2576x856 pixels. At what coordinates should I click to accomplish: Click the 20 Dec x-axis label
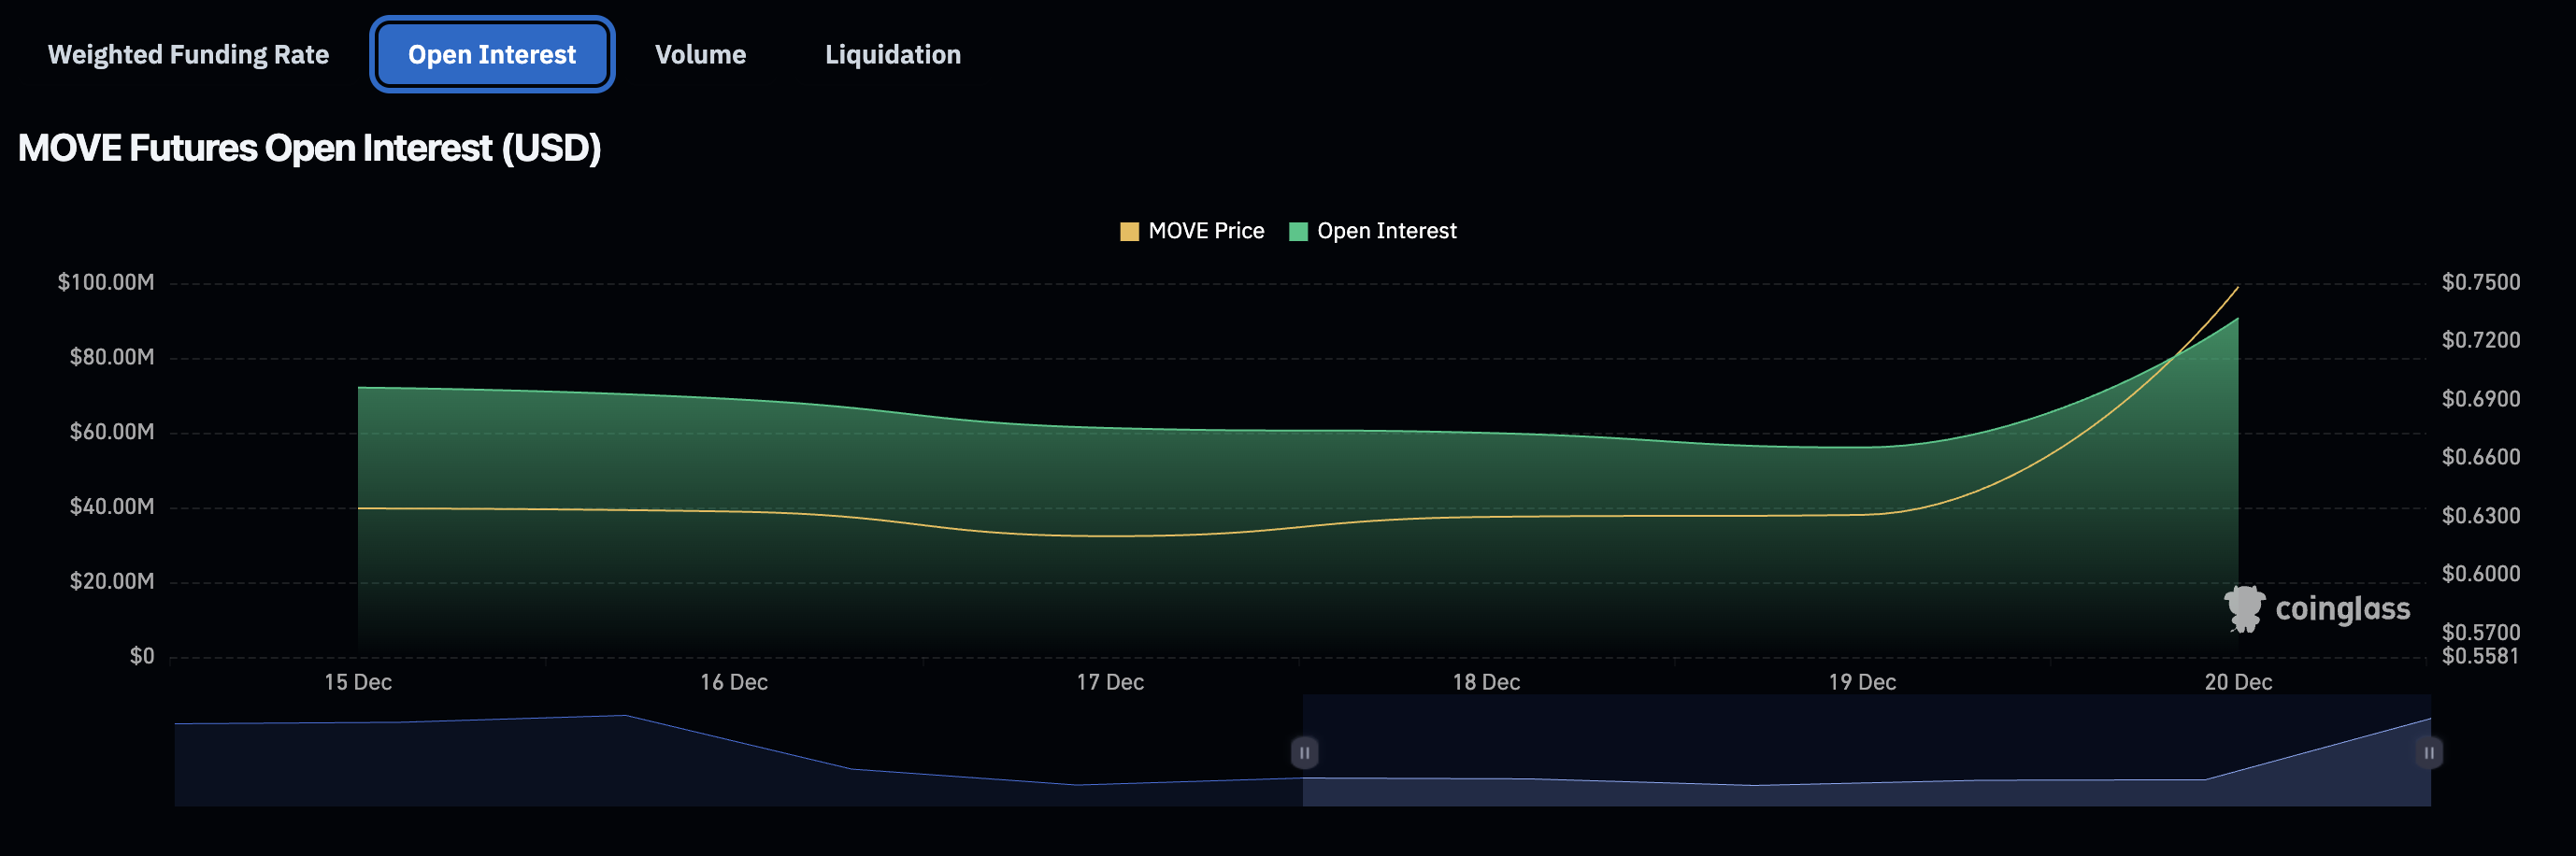[x=2238, y=682]
